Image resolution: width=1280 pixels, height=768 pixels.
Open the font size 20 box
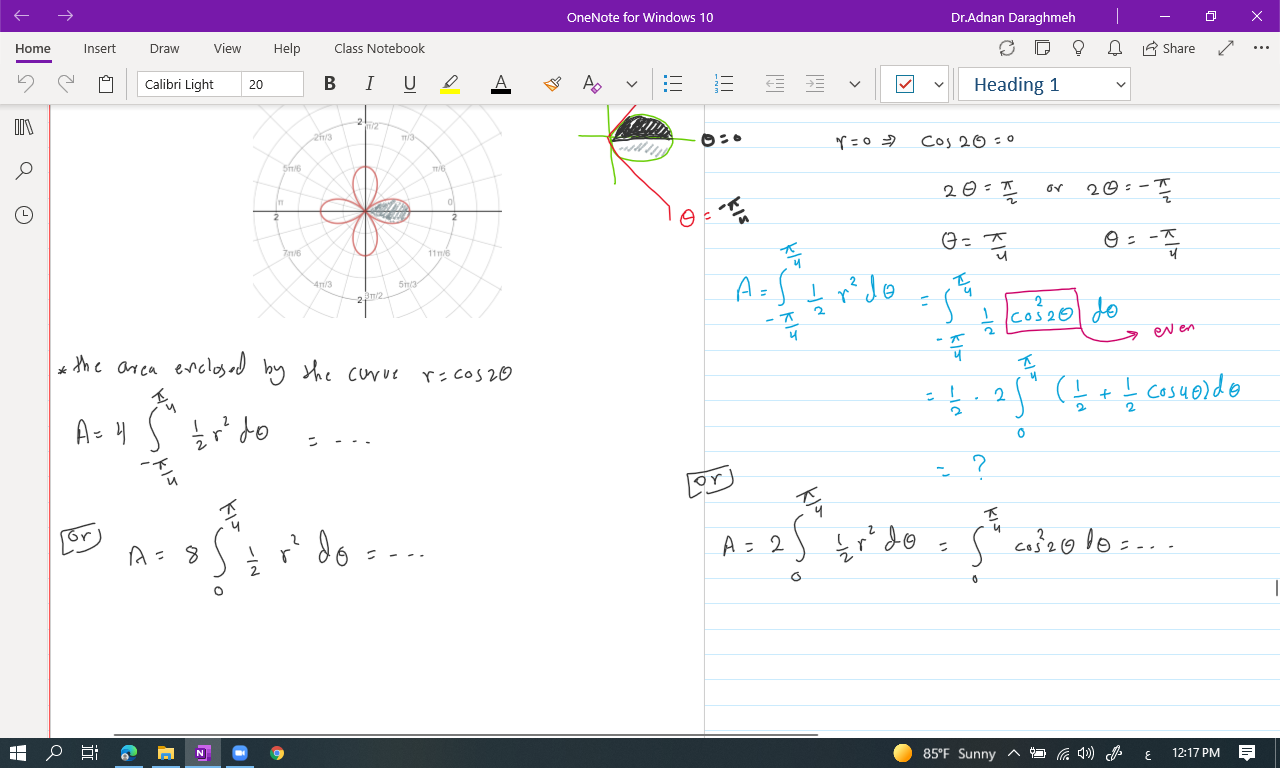272,84
